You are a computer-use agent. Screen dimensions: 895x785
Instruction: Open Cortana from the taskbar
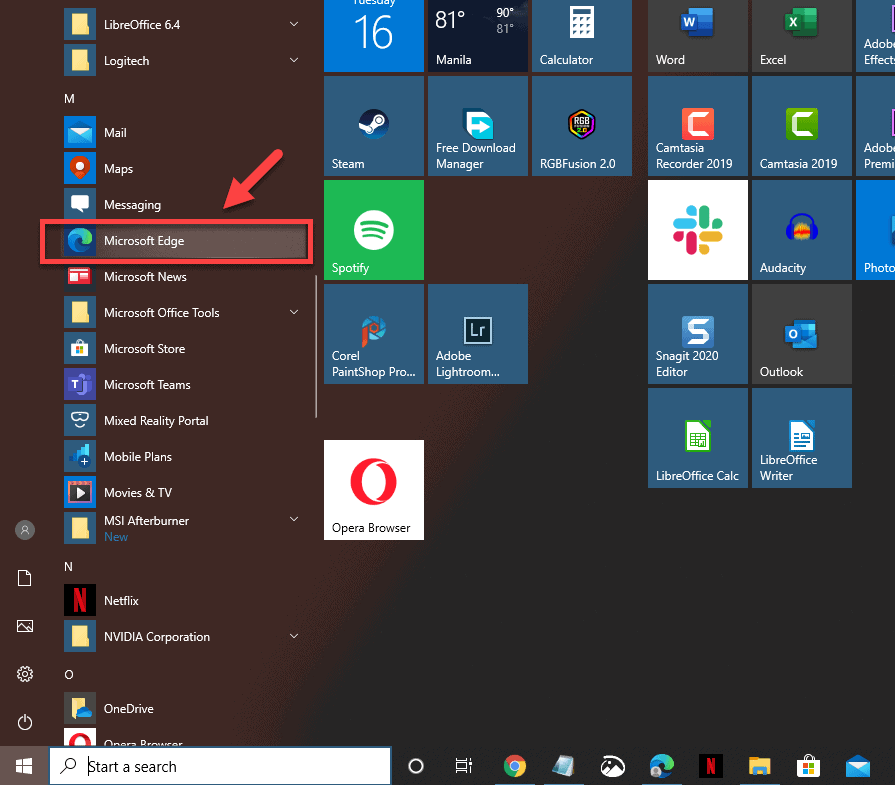416,766
